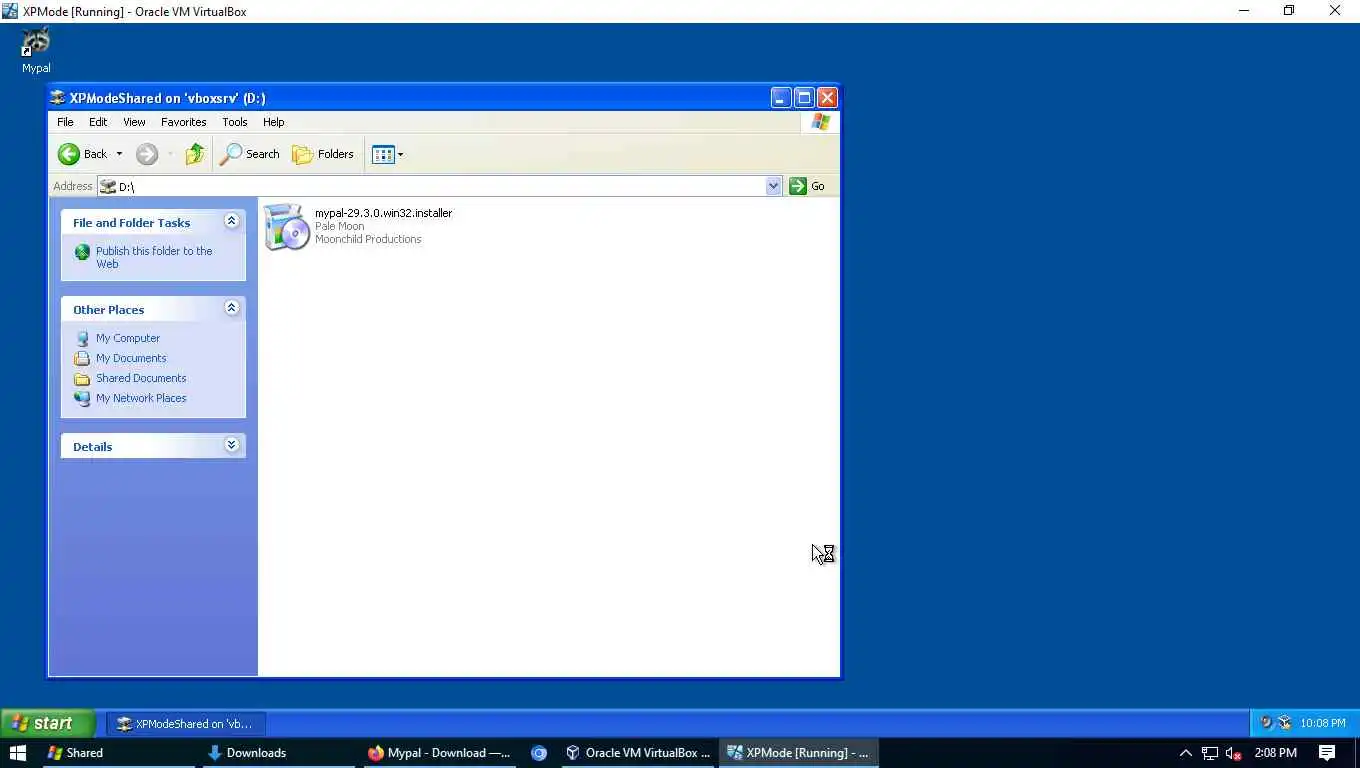Open the Tools menu
The height and width of the screenshot is (768, 1360).
pos(235,122)
